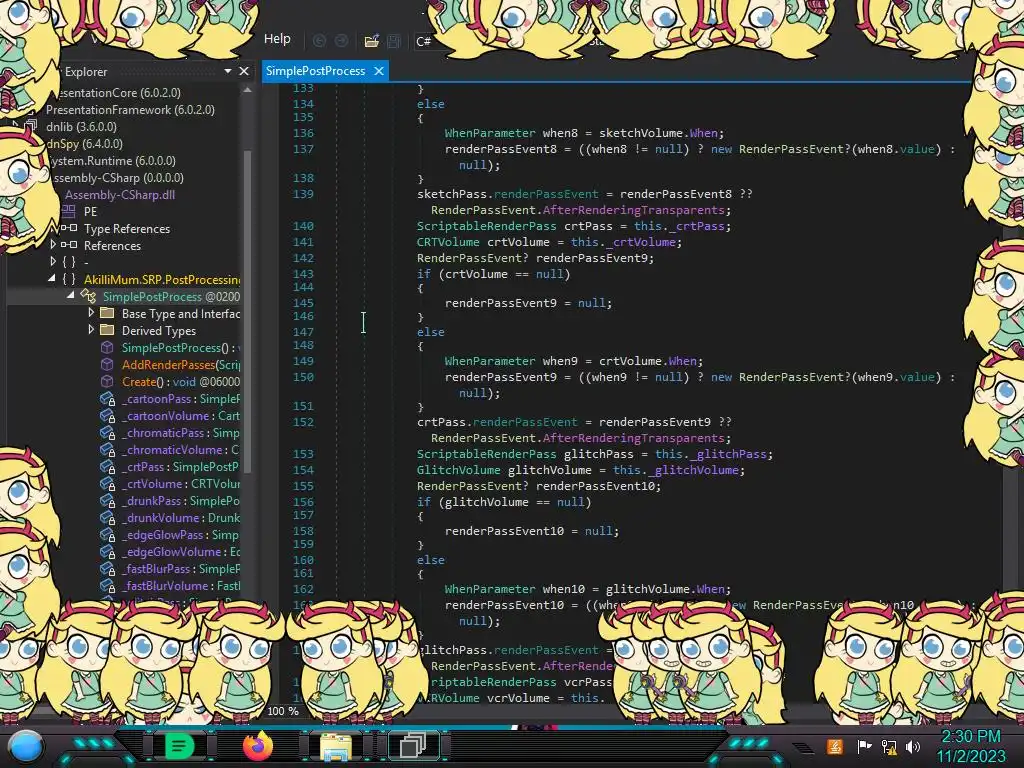
Task: Open the 100 % zoom combo box
Action: [283, 711]
